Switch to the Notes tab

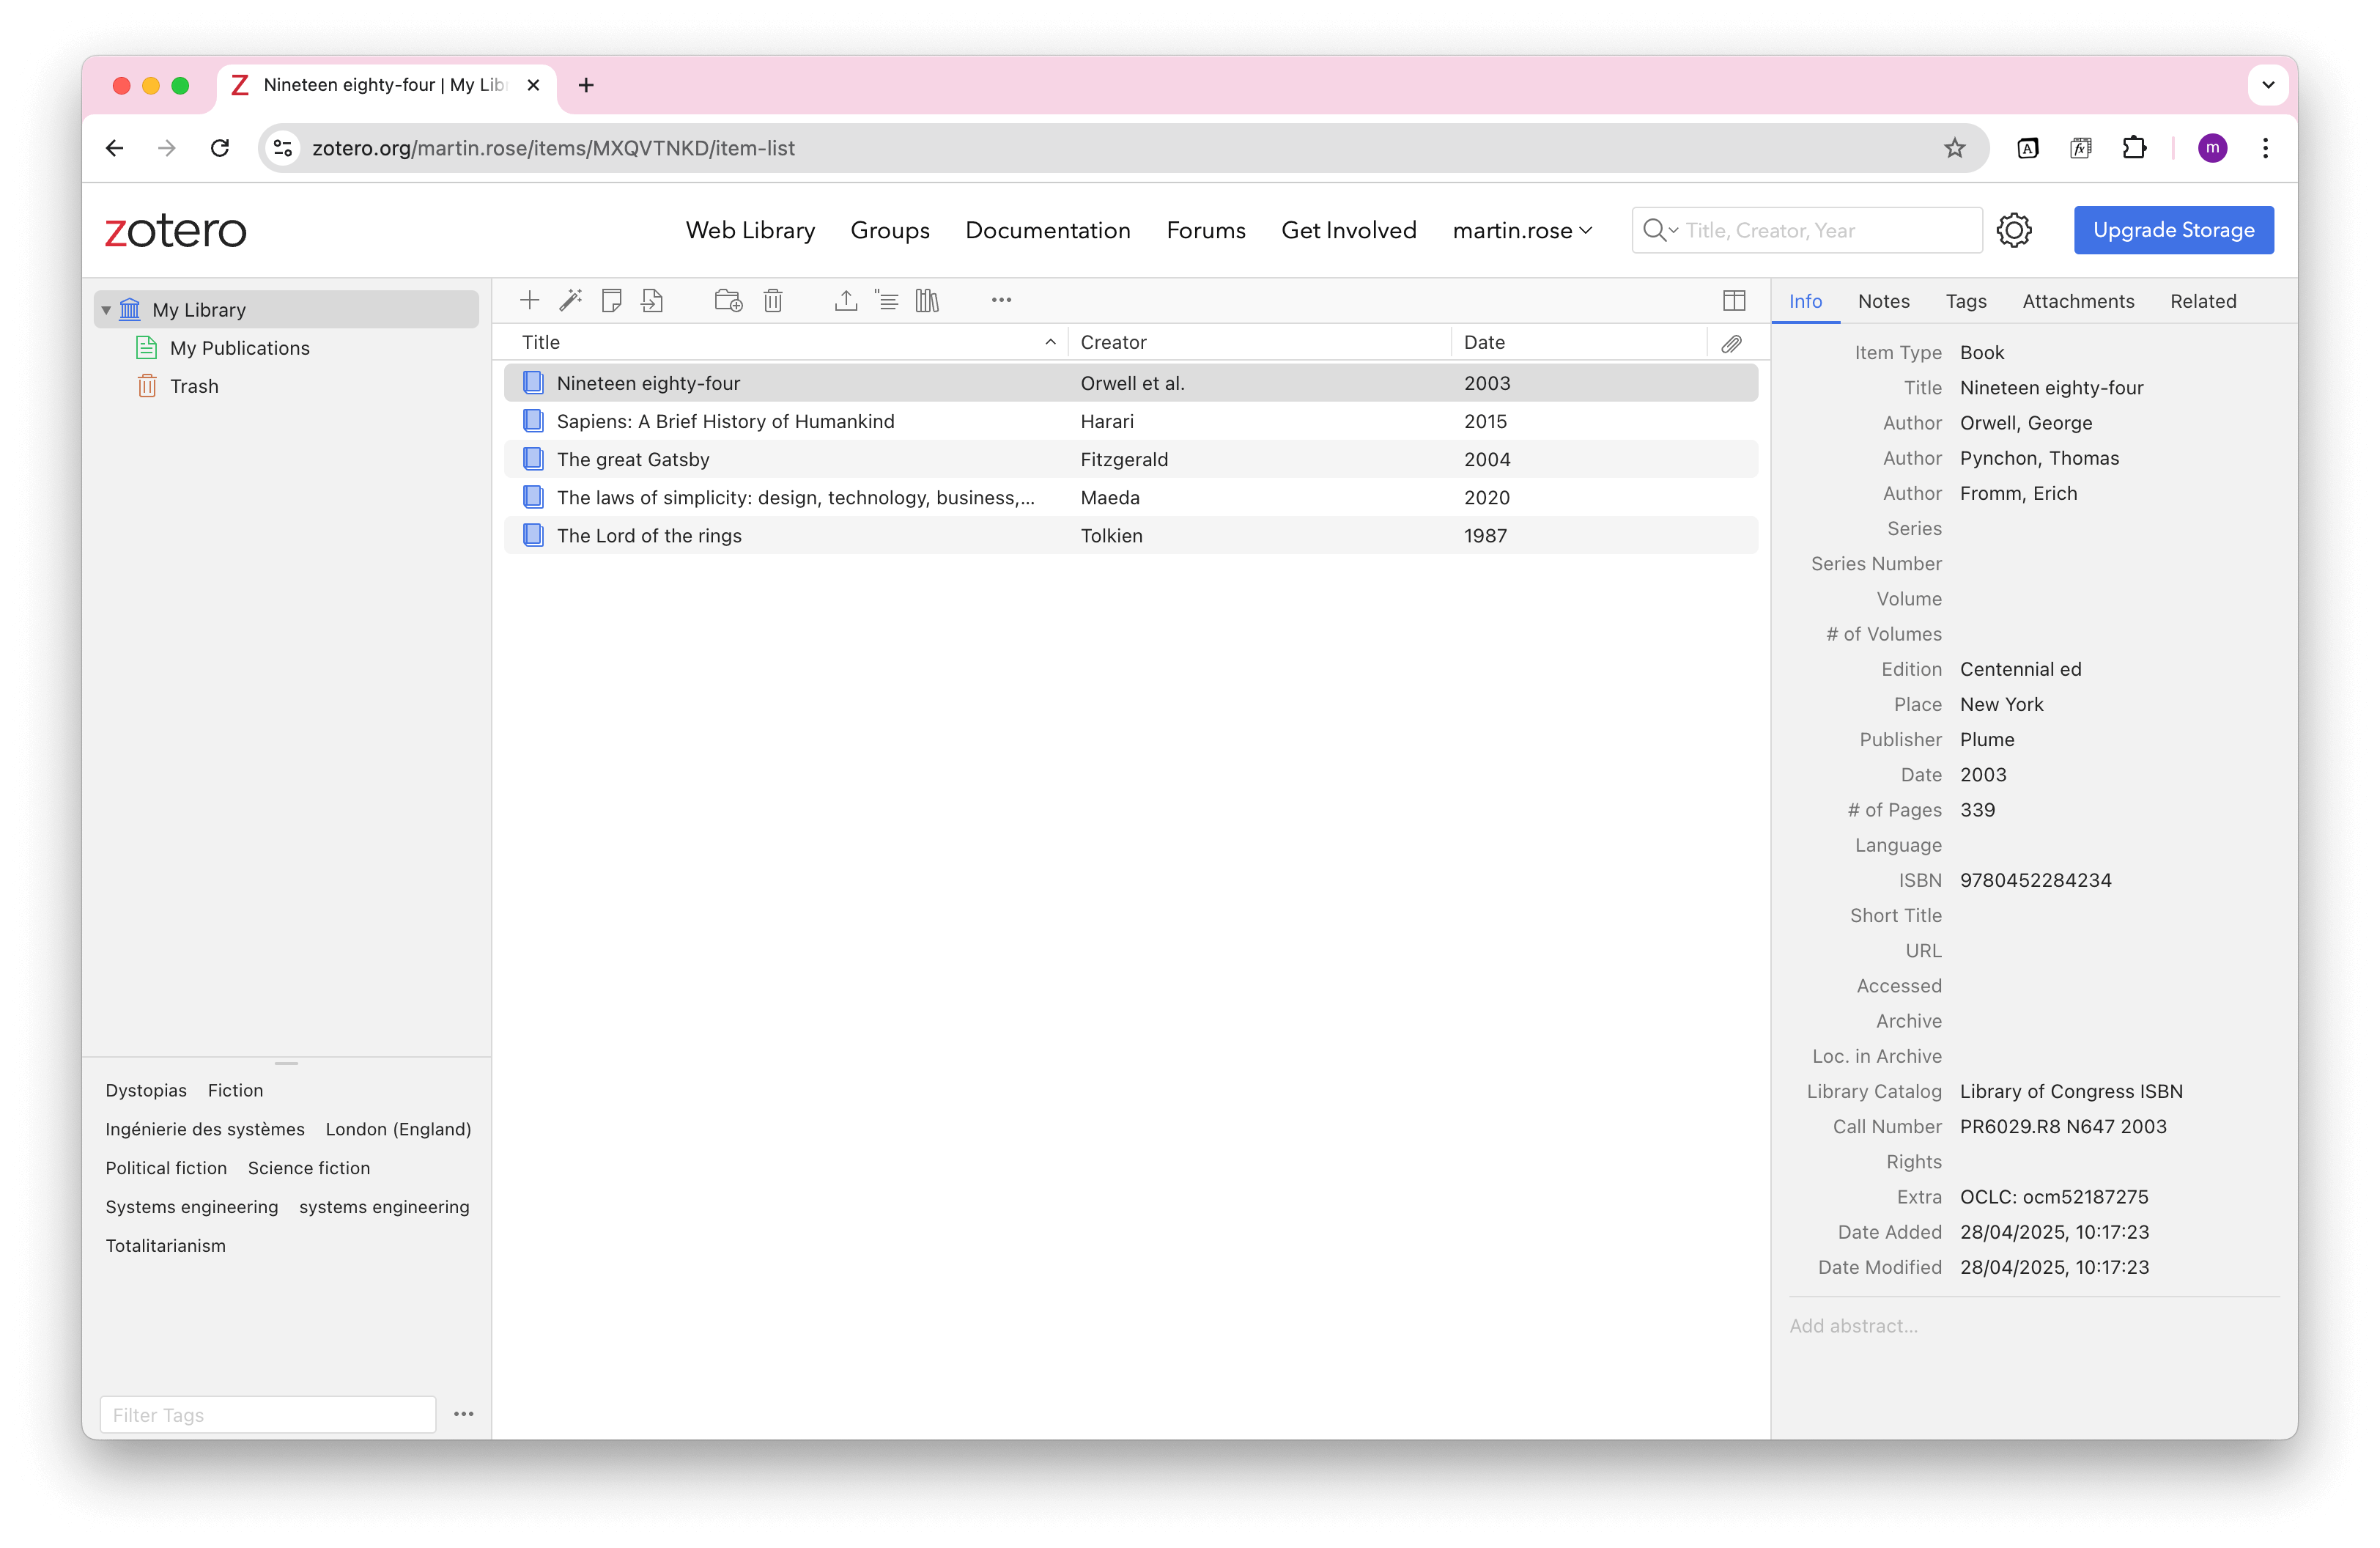pyautogui.click(x=1883, y=301)
